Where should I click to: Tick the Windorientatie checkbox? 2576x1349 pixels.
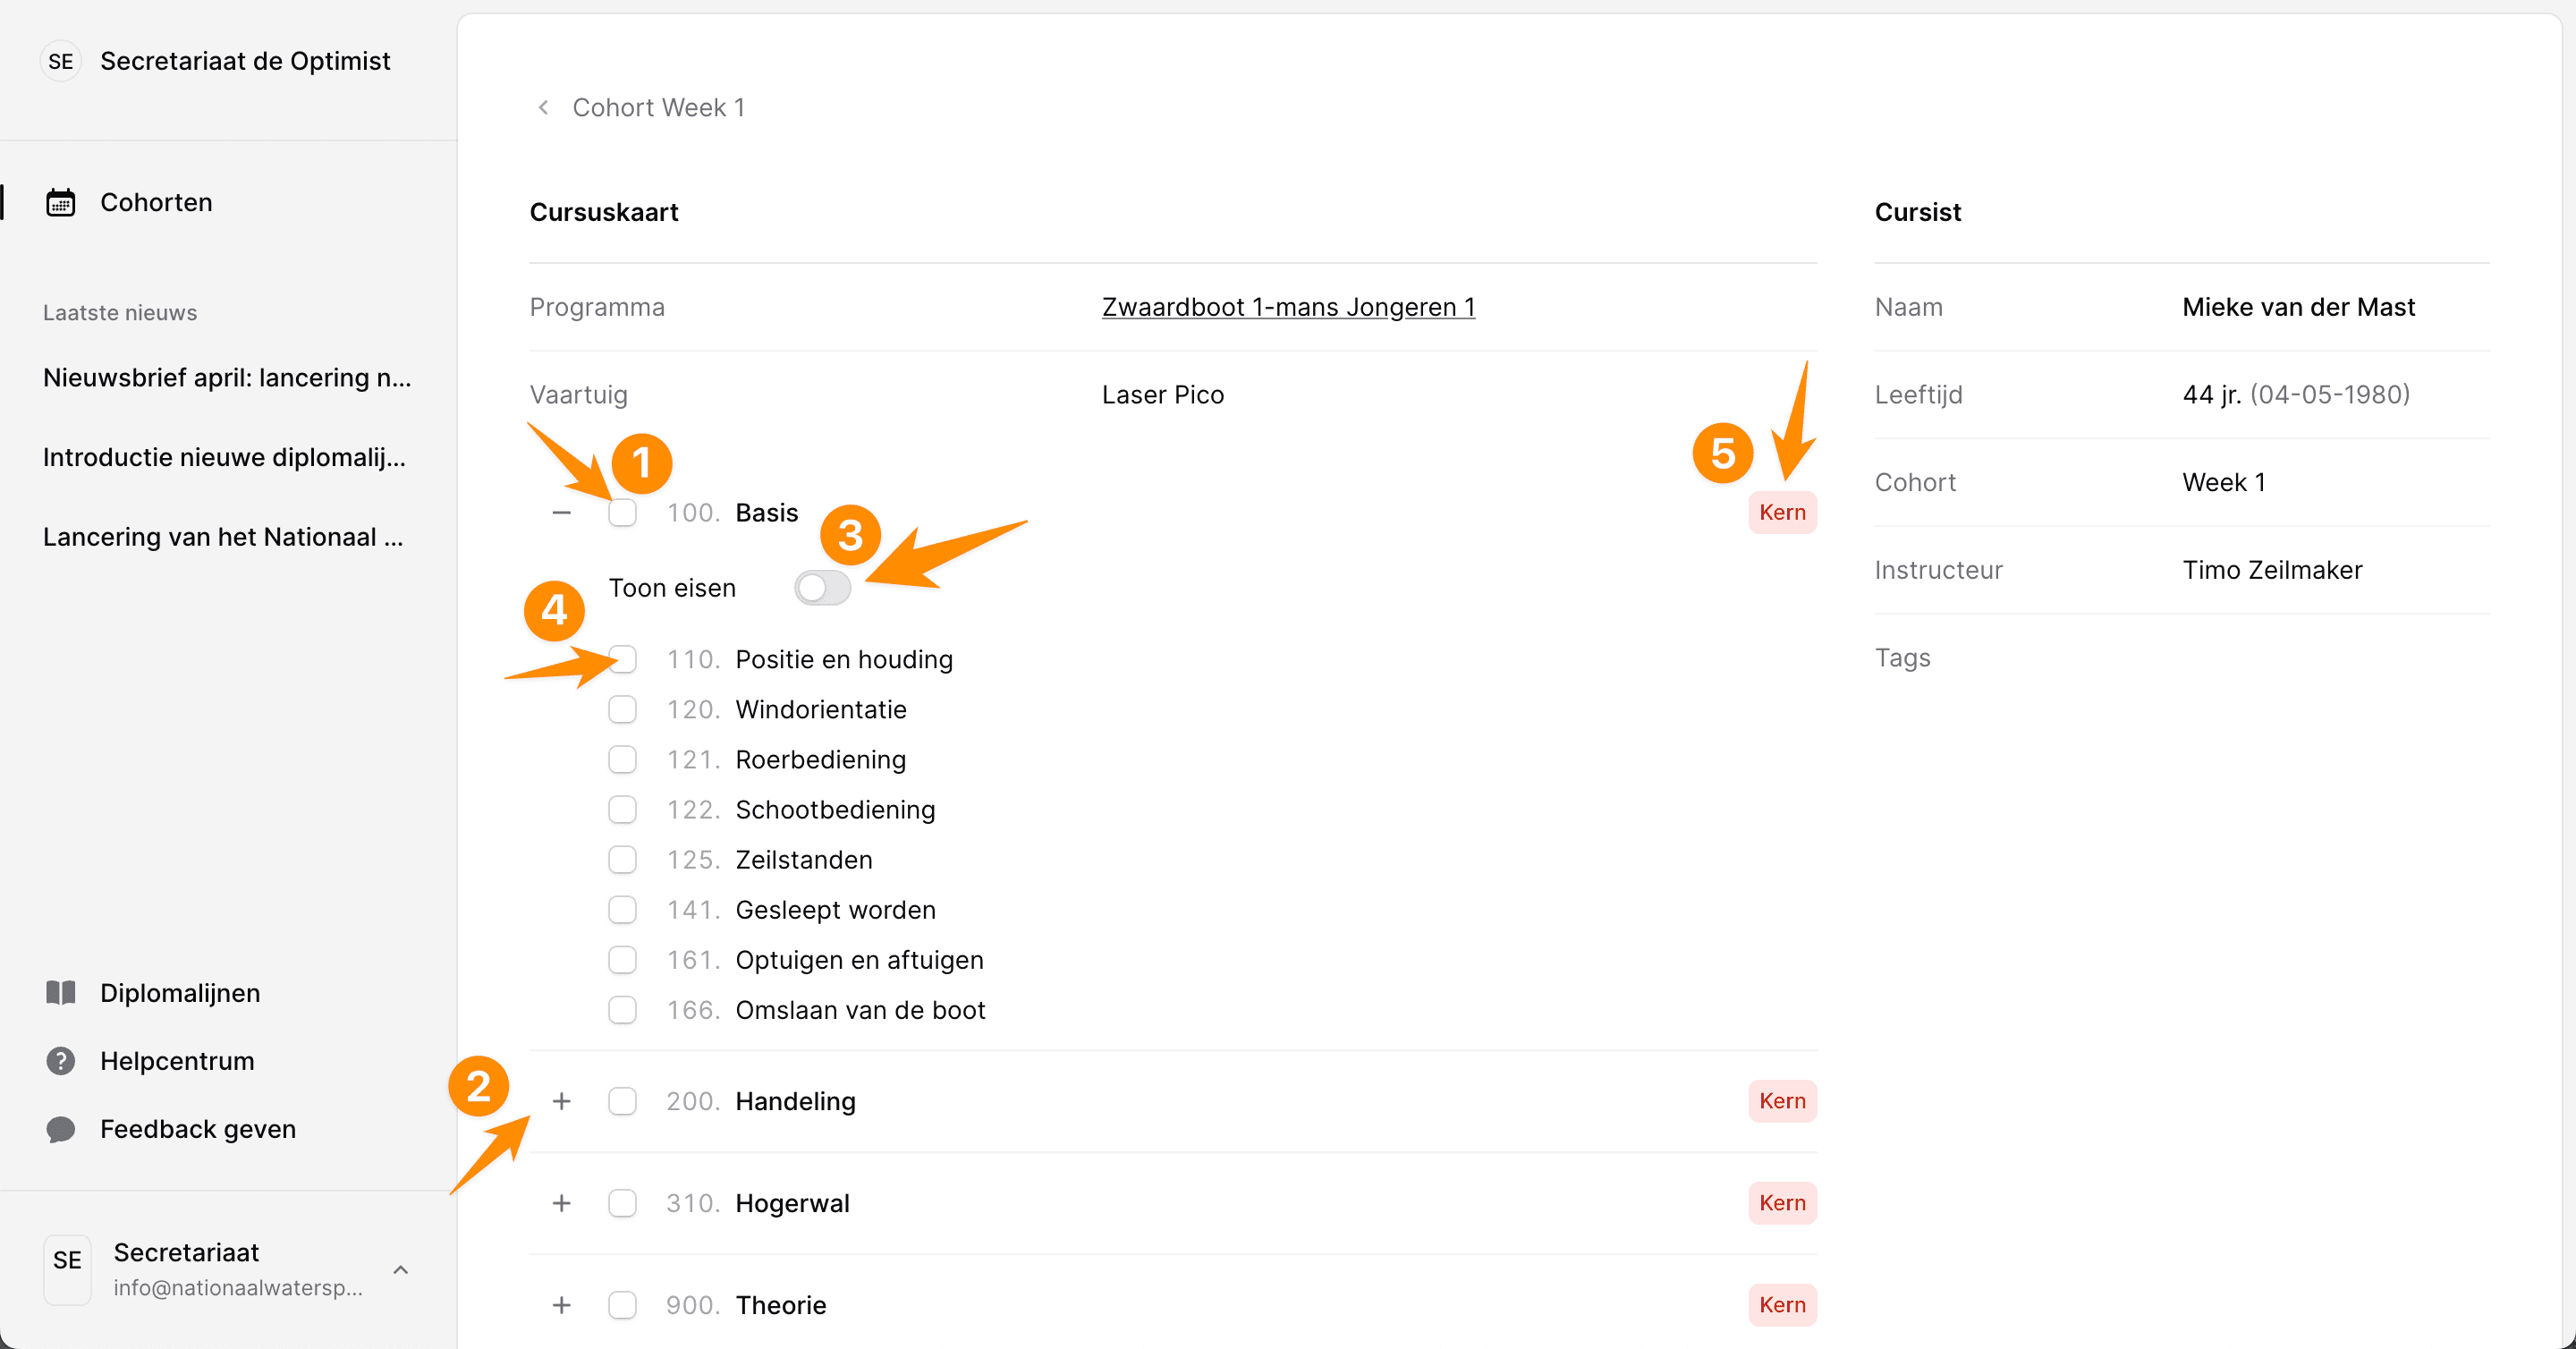point(622,709)
